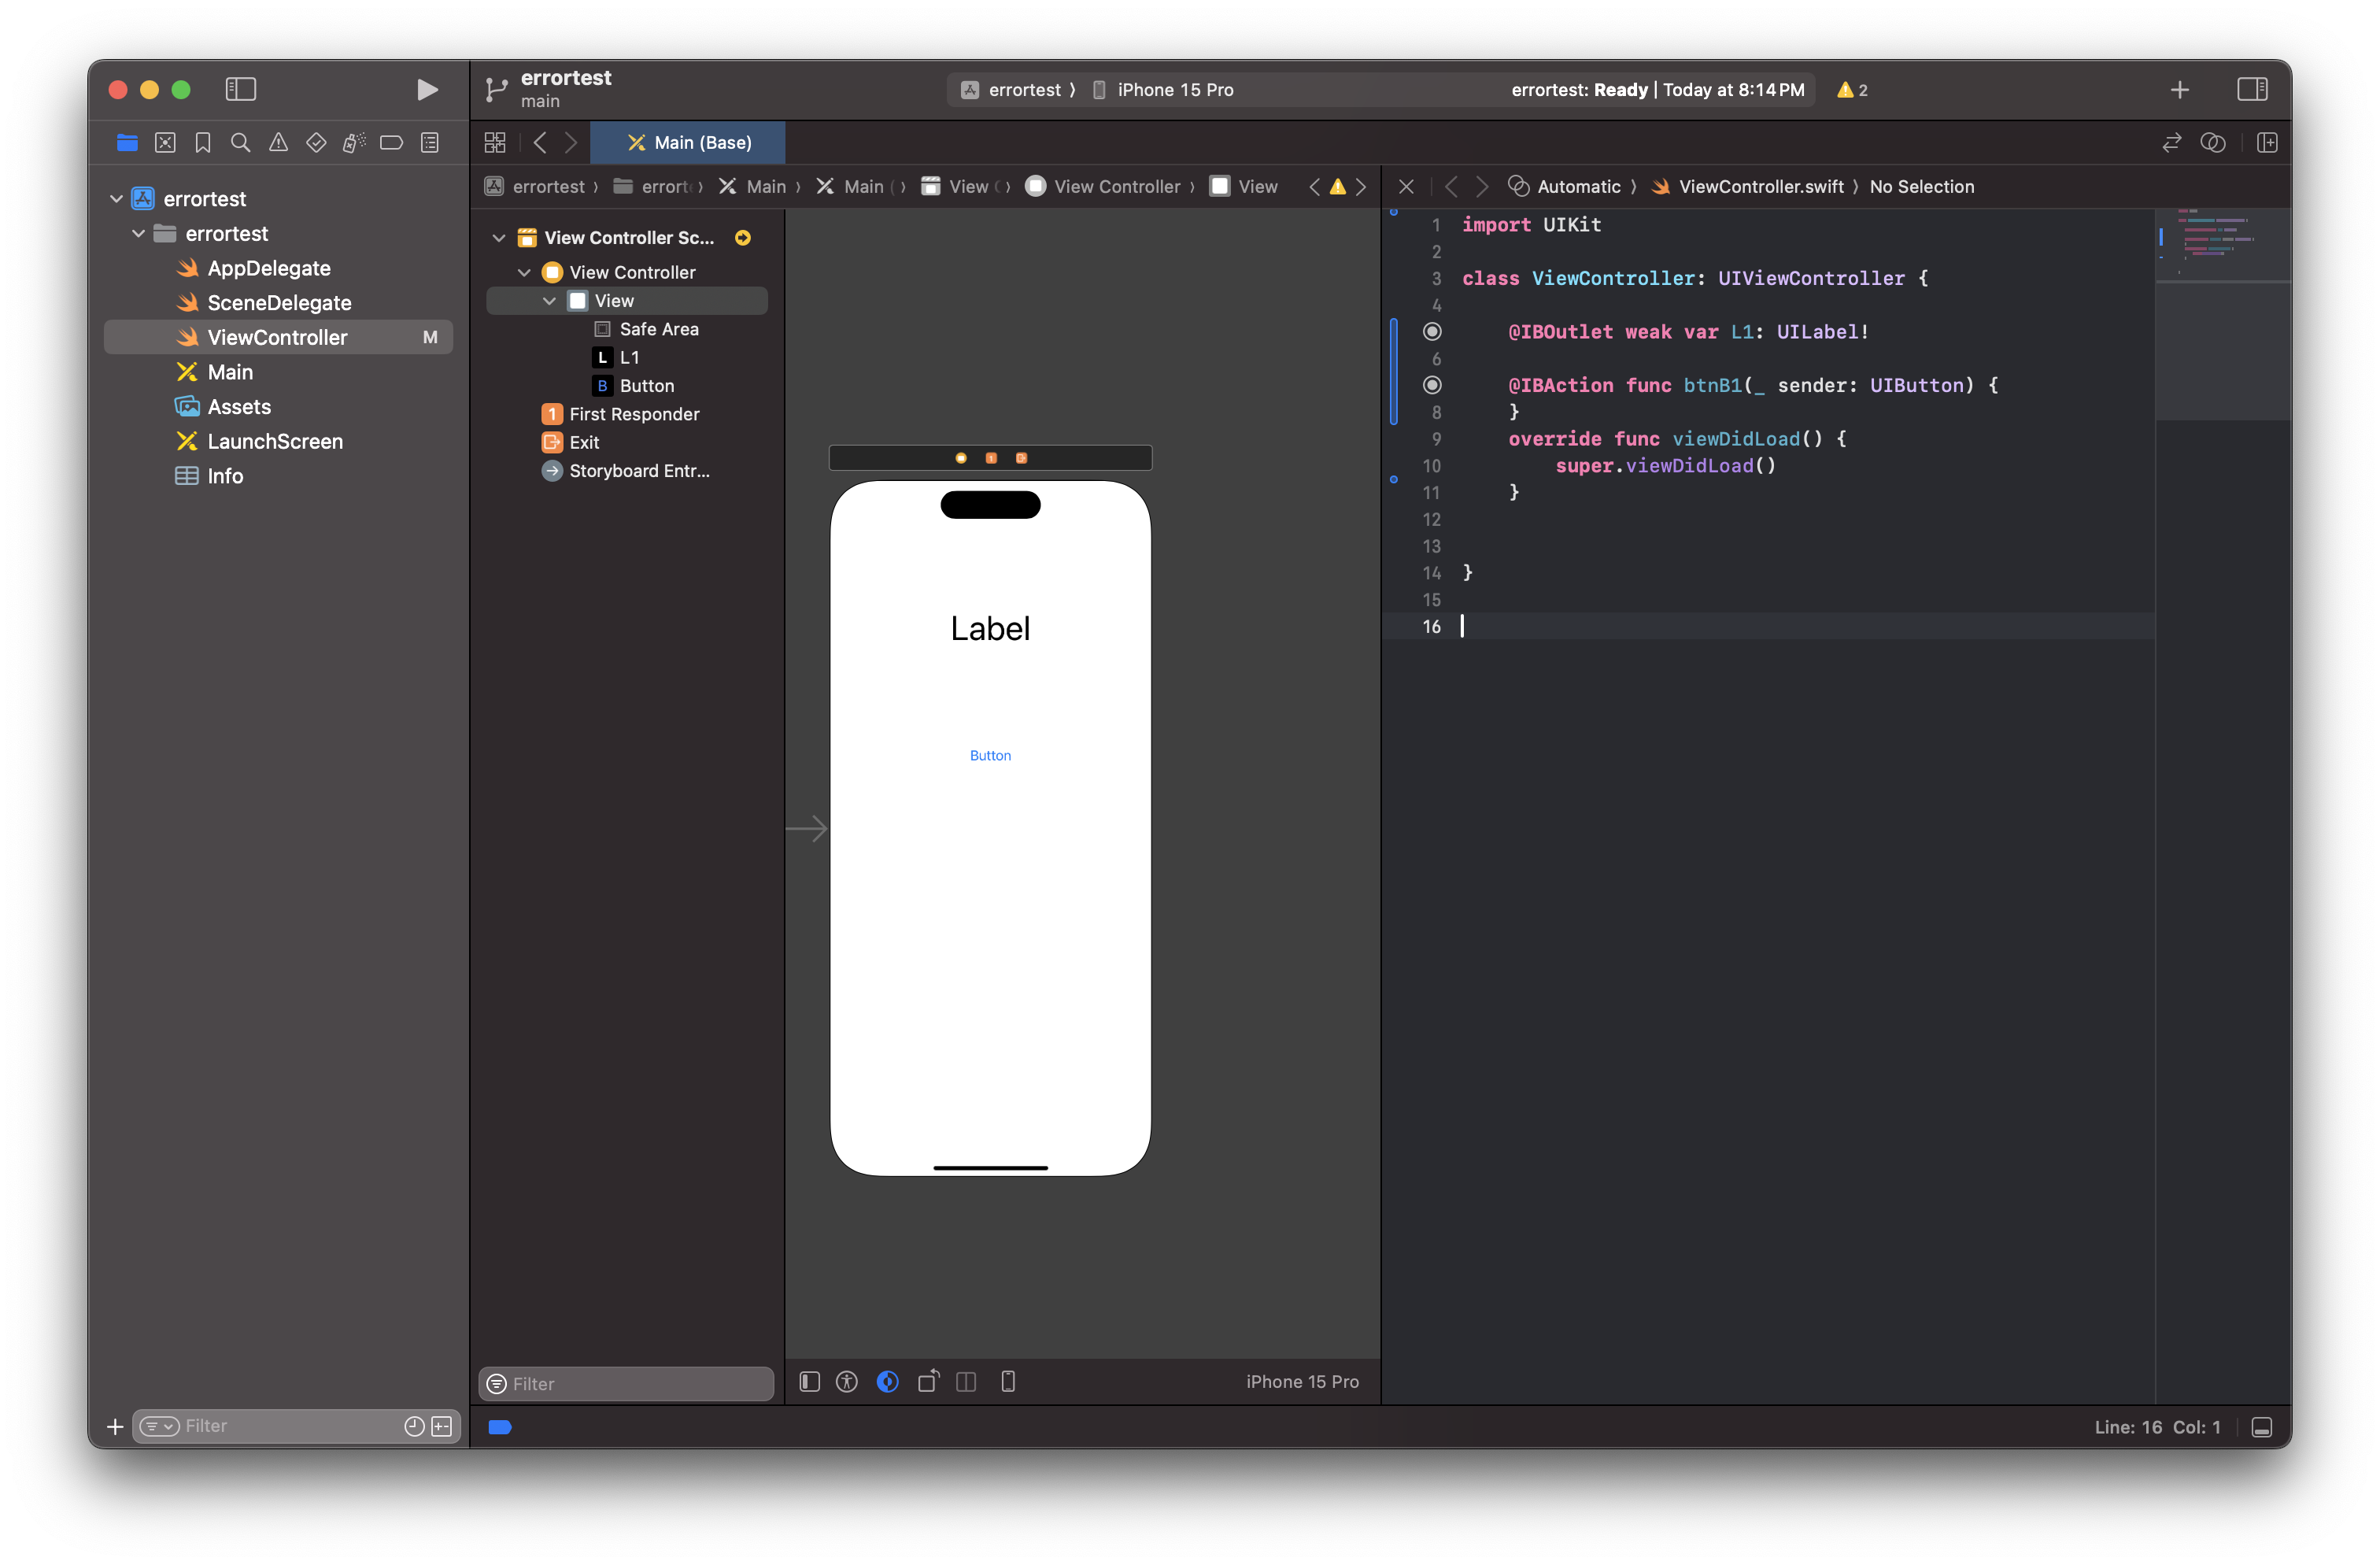
Task: Toggle the document outline visibility
Action: (x=810, y=1382)
